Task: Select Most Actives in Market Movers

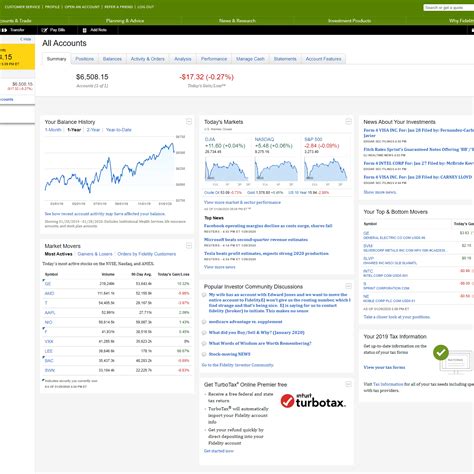Action: coord(58,254)
